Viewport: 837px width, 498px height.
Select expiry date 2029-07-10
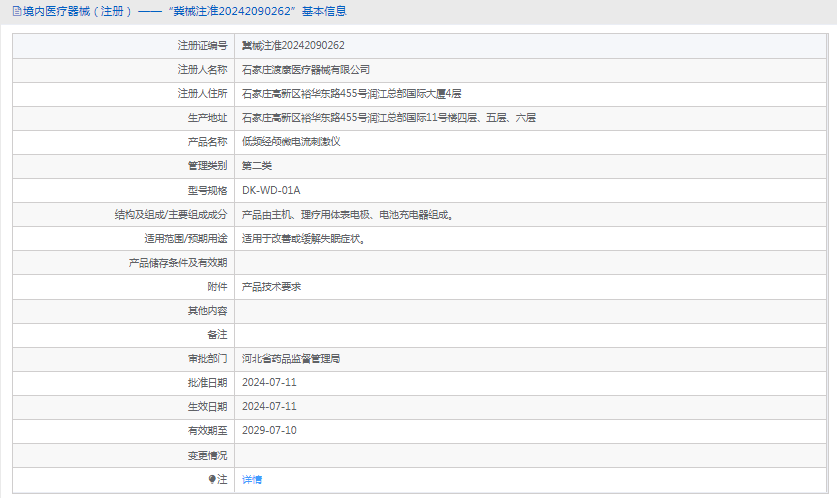tap(269, 431)
